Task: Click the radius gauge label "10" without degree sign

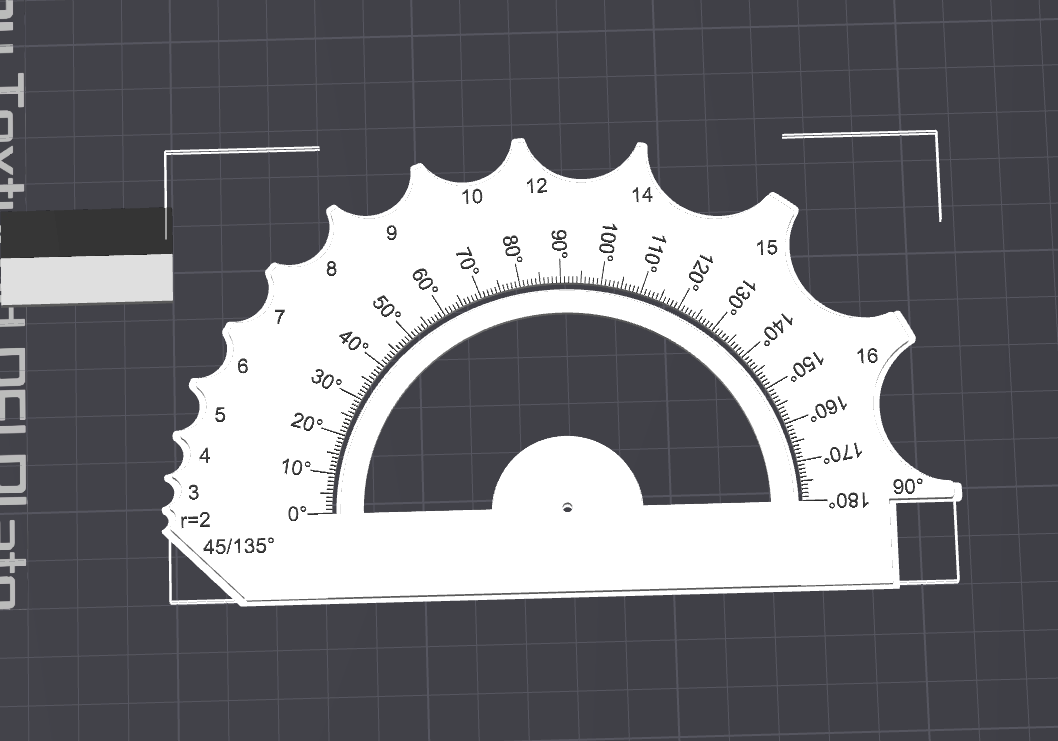Action: (x=472, y=196)
